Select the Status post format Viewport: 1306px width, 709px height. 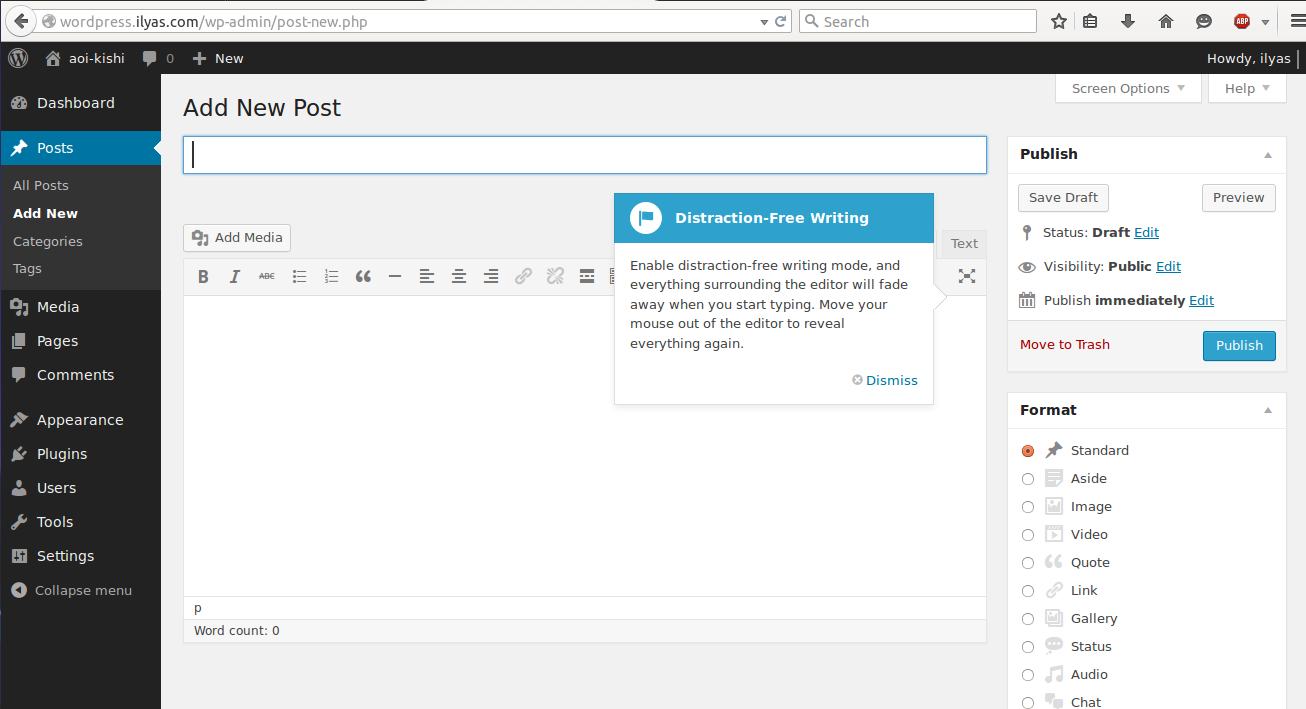click(1028, 647)
